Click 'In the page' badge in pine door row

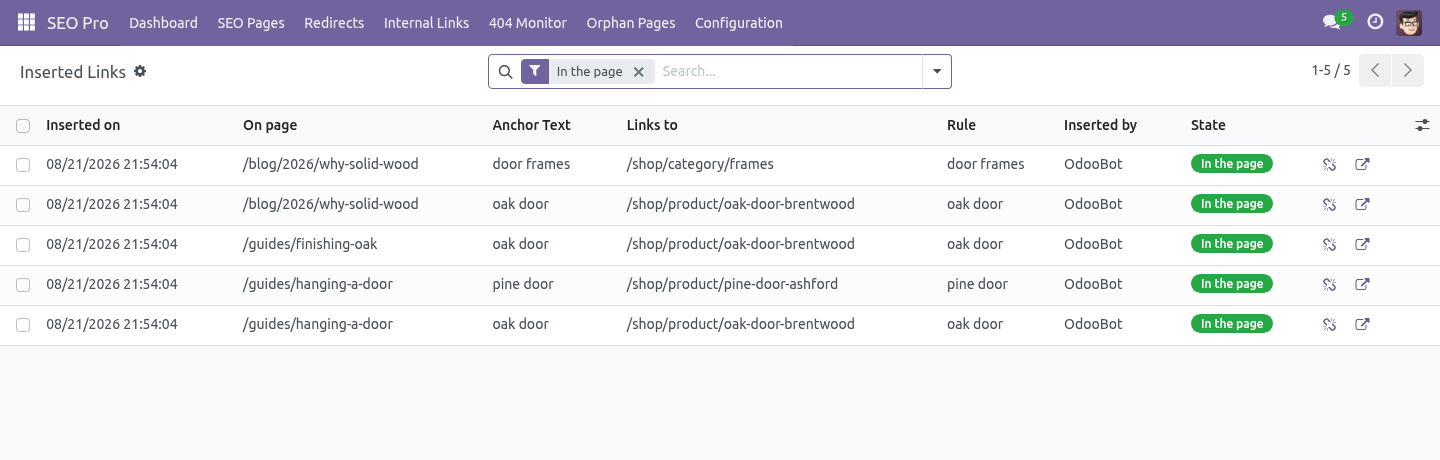pos(1231,284)
